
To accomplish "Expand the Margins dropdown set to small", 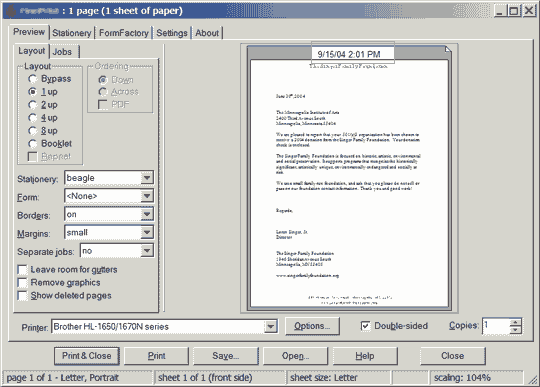I will (x=109, y=232).
